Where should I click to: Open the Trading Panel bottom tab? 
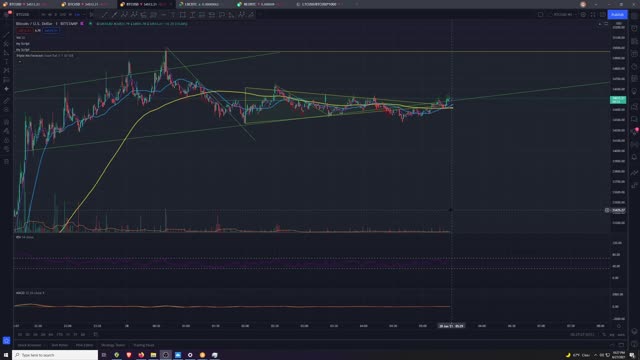[144, 345]
